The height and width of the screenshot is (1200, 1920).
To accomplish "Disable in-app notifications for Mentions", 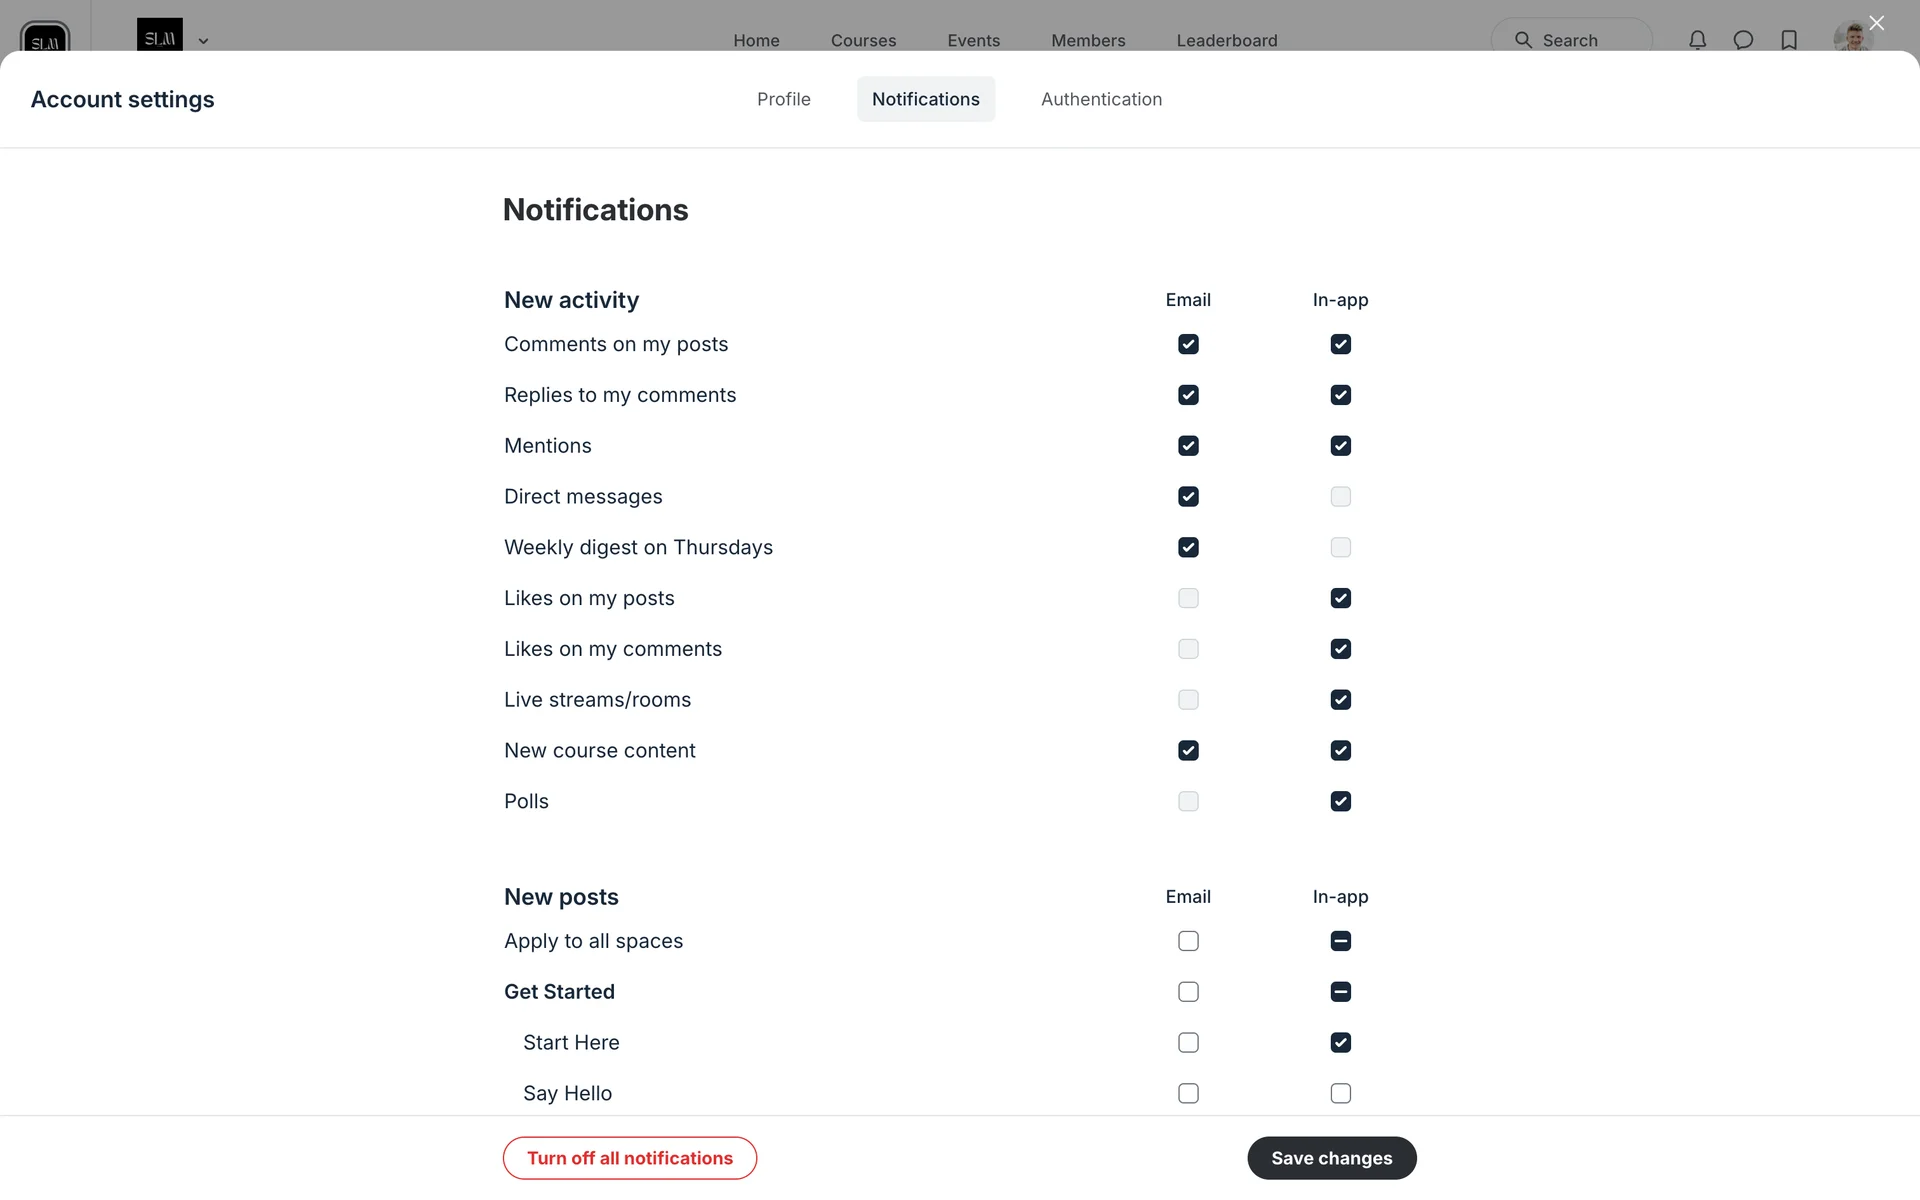I will coord(1340,446).
